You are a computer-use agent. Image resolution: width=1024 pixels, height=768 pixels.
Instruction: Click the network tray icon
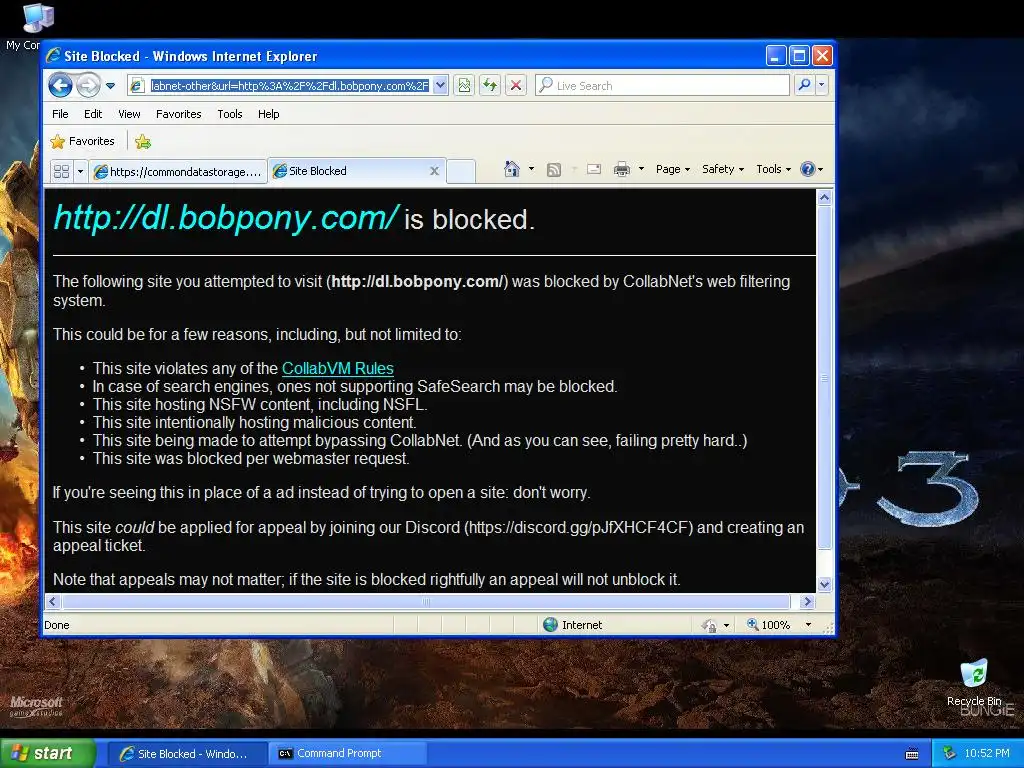click(950, 754)
